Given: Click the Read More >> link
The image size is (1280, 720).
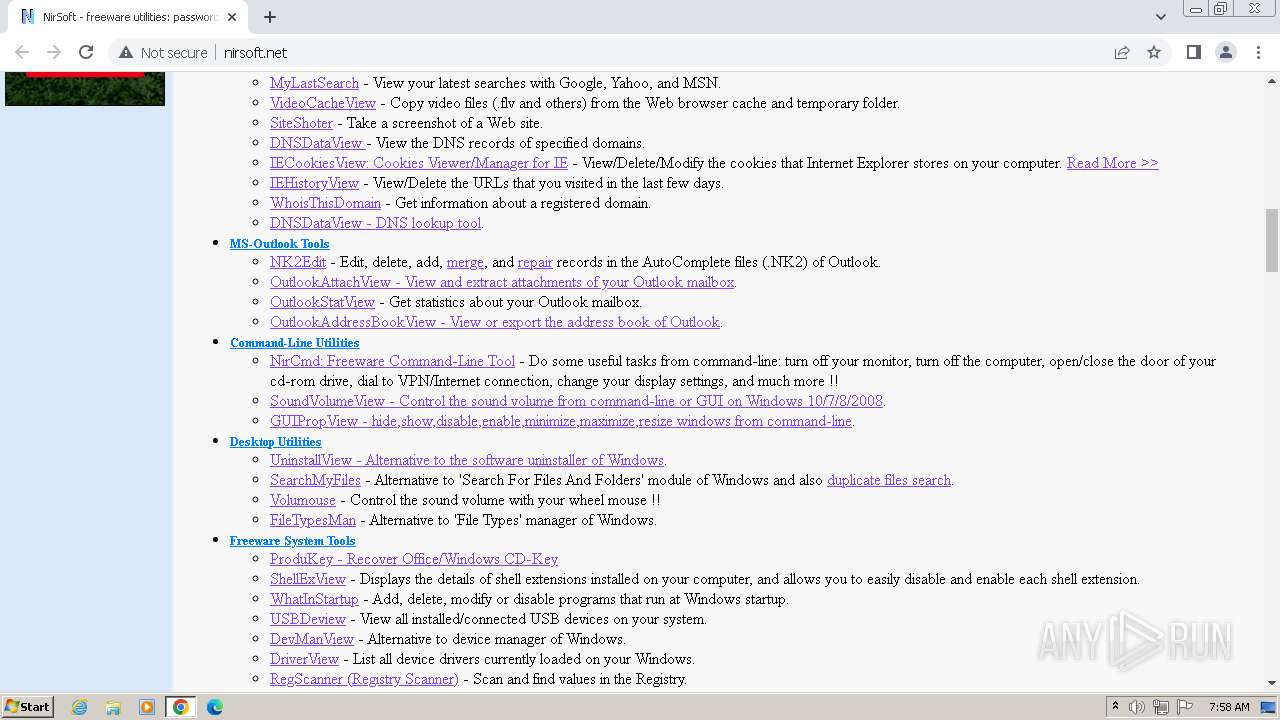Looking at the screenshot, I should 1112,163.
